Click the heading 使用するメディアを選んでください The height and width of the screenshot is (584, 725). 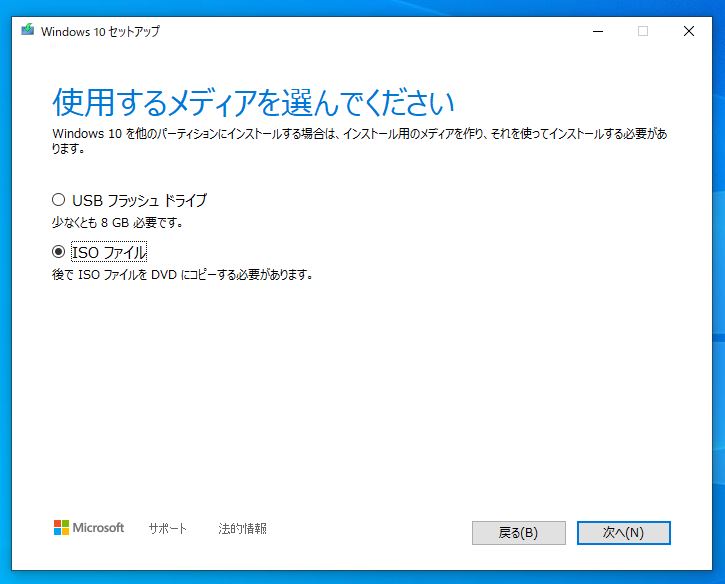coord(253,102)
